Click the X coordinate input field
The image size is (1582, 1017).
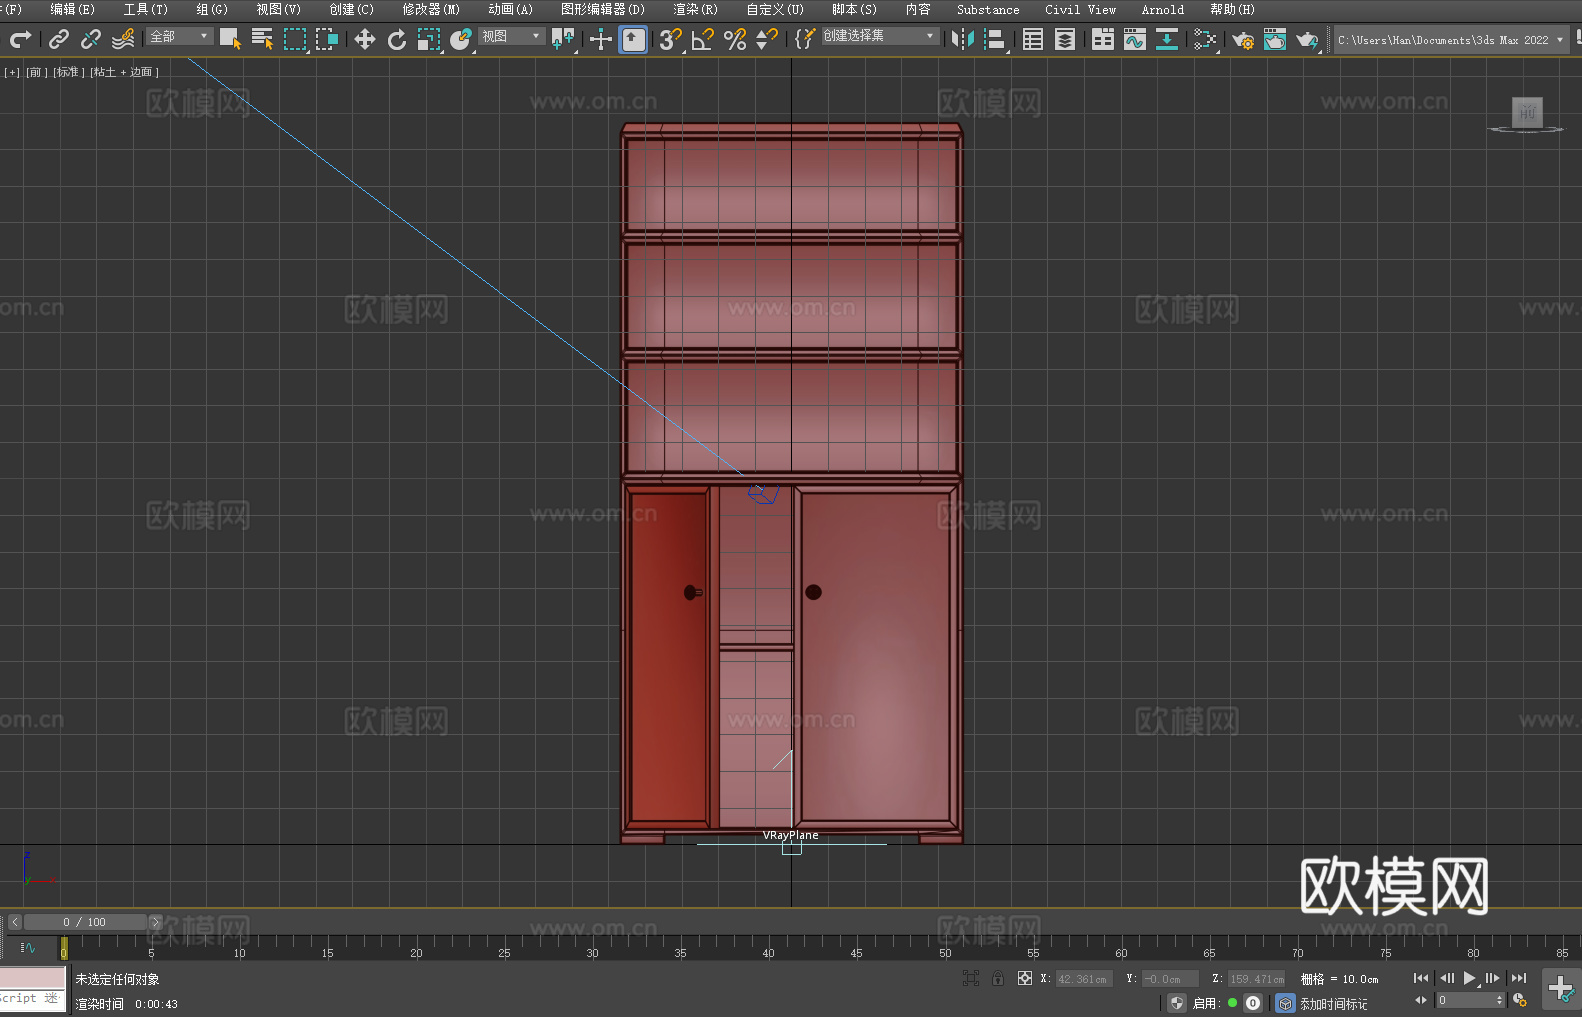coord(1086,979)
